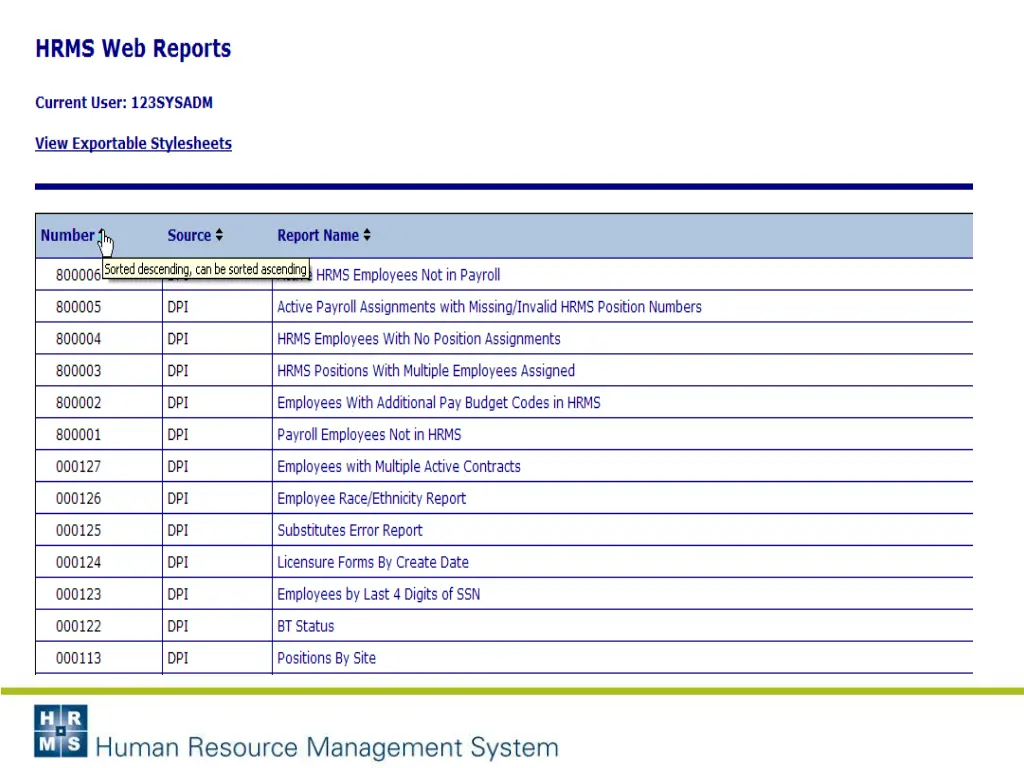This screenshot has height=768, width=1024.
Task: Click the HRMS logo icon in footer
Action: tap(61, 731)
